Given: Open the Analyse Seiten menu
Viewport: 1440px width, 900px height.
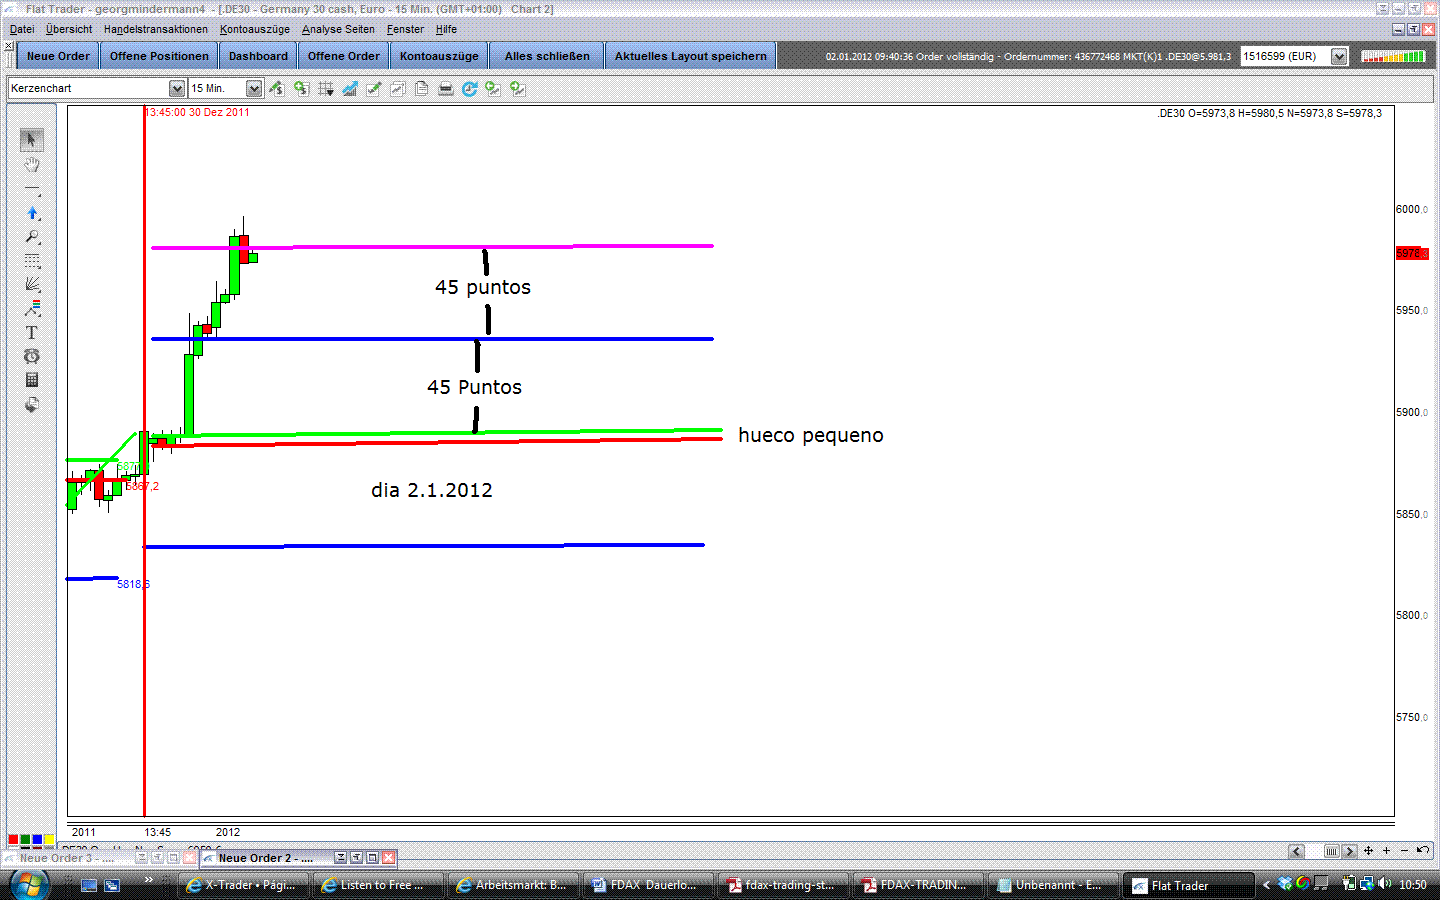Looking at the screenshot, I should point(338,29).
